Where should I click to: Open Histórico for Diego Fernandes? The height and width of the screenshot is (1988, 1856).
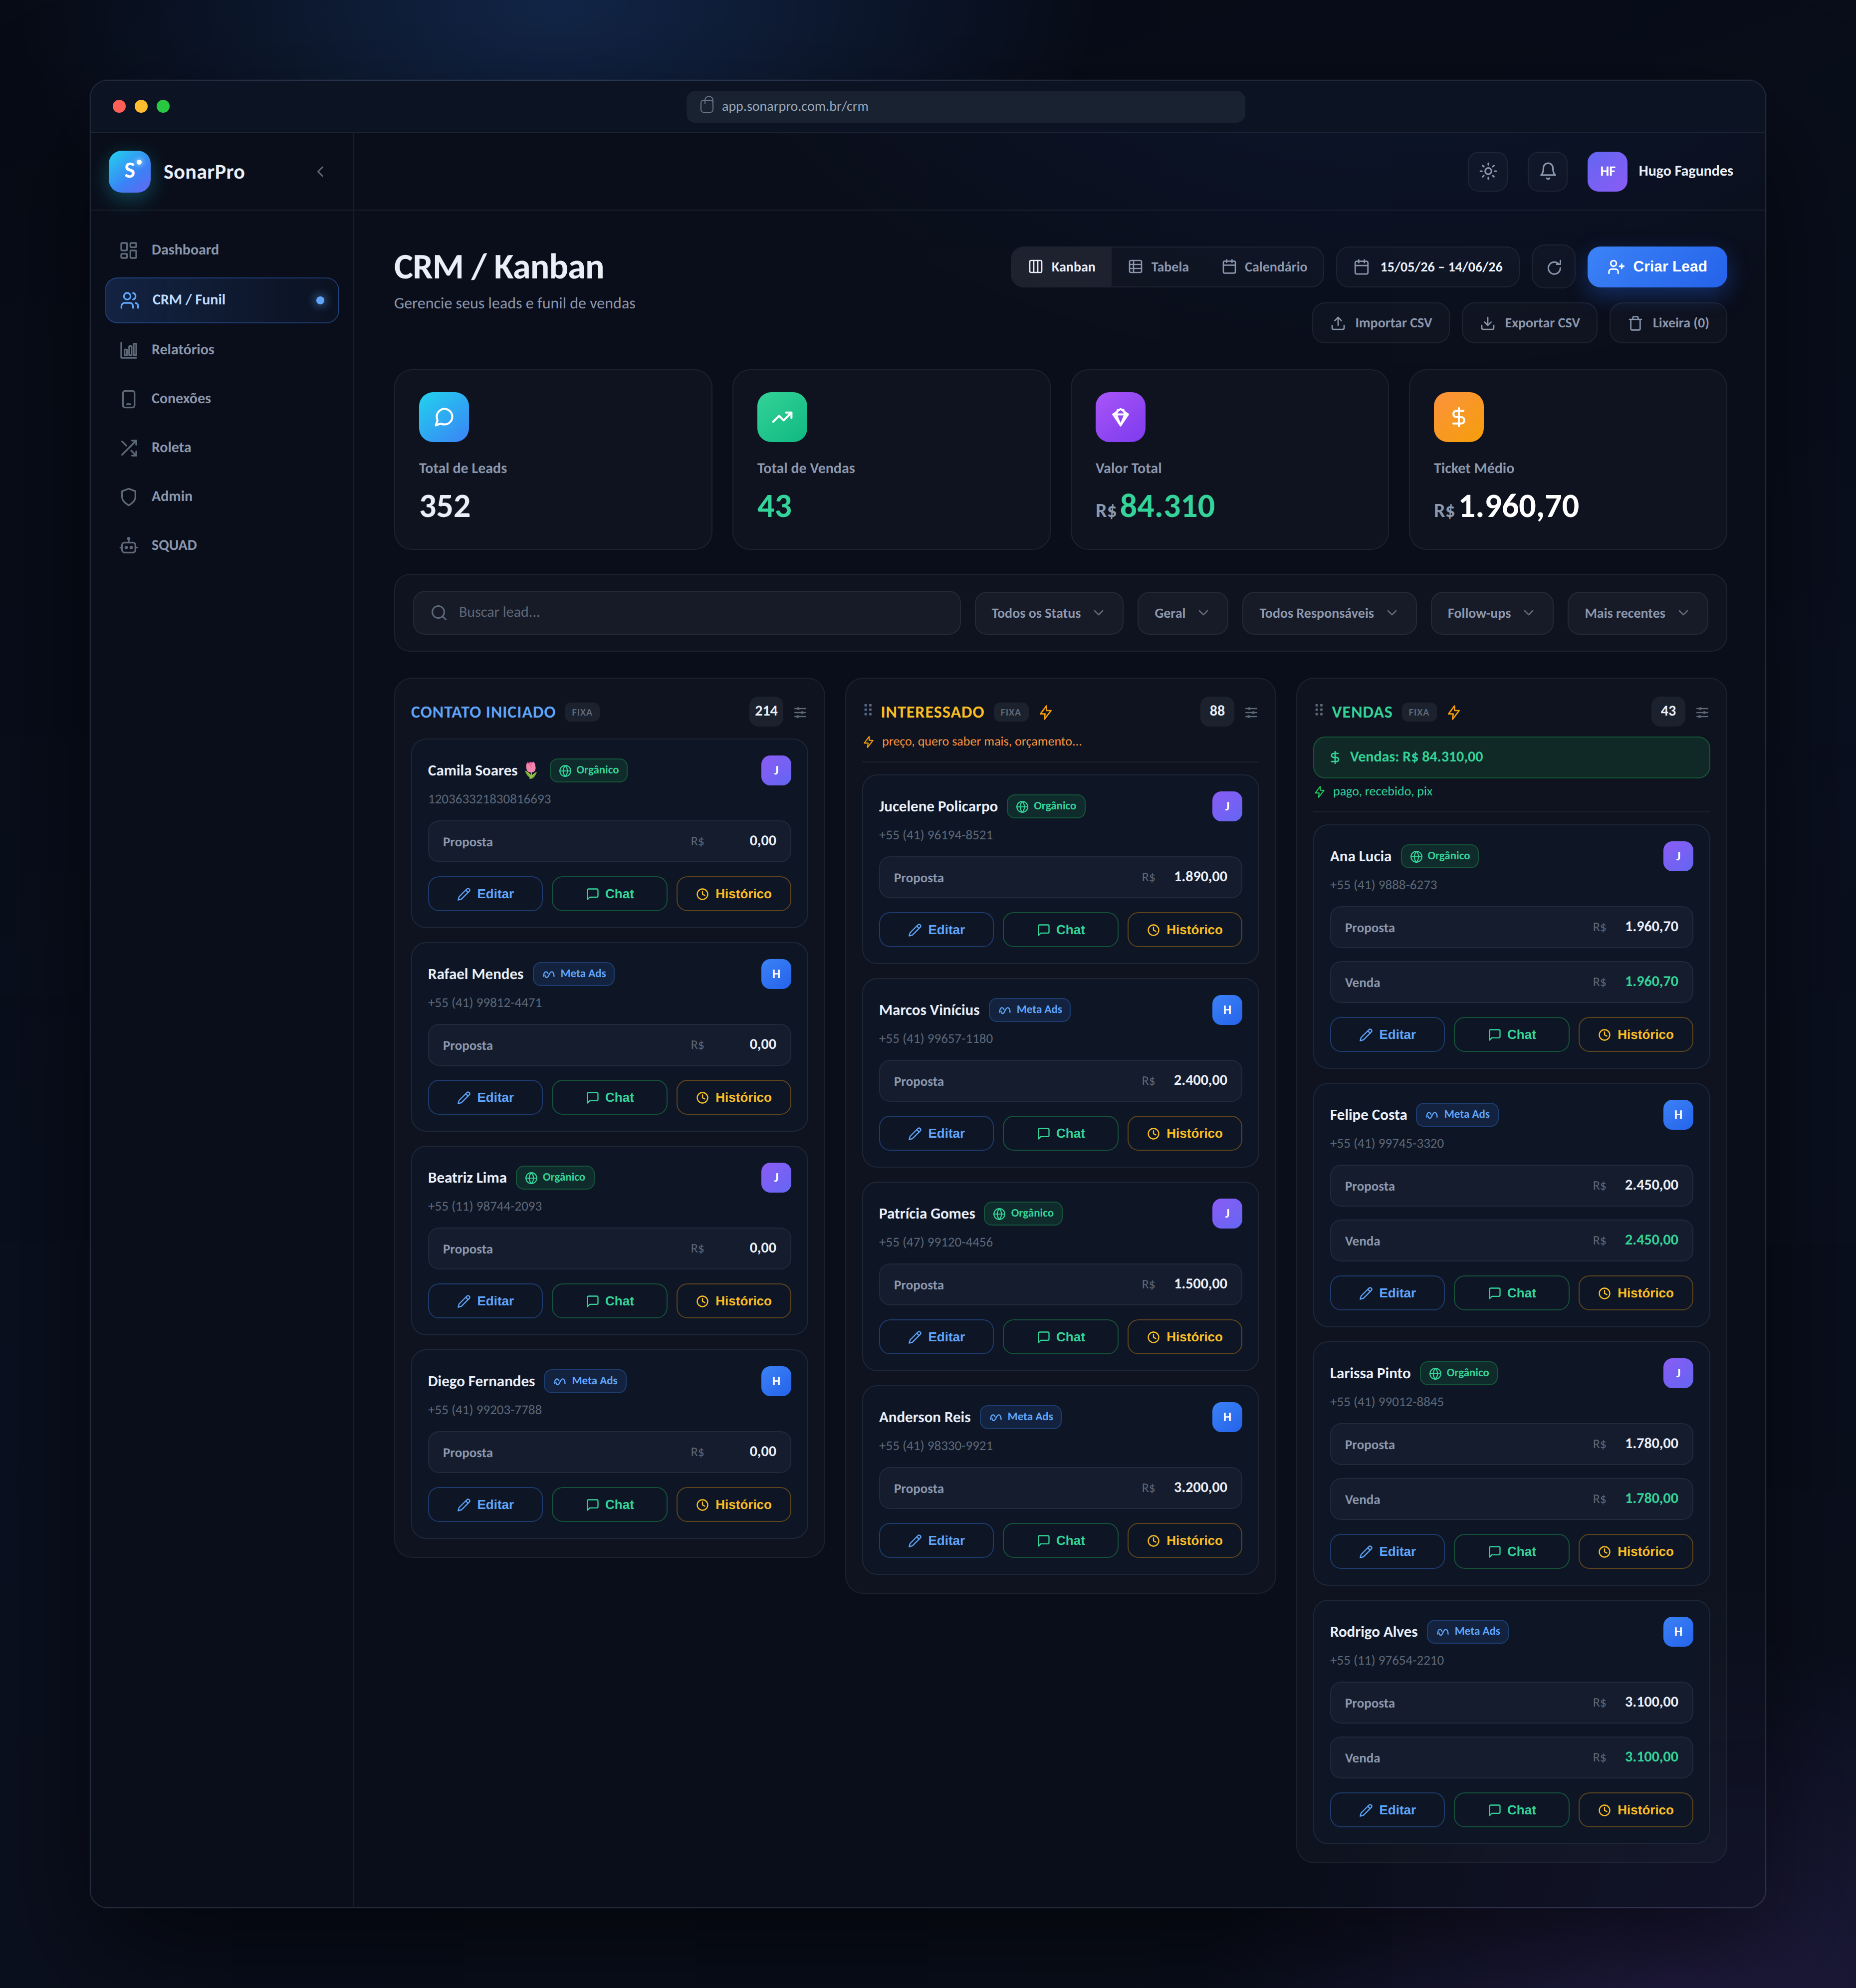tap(733, 1505)
